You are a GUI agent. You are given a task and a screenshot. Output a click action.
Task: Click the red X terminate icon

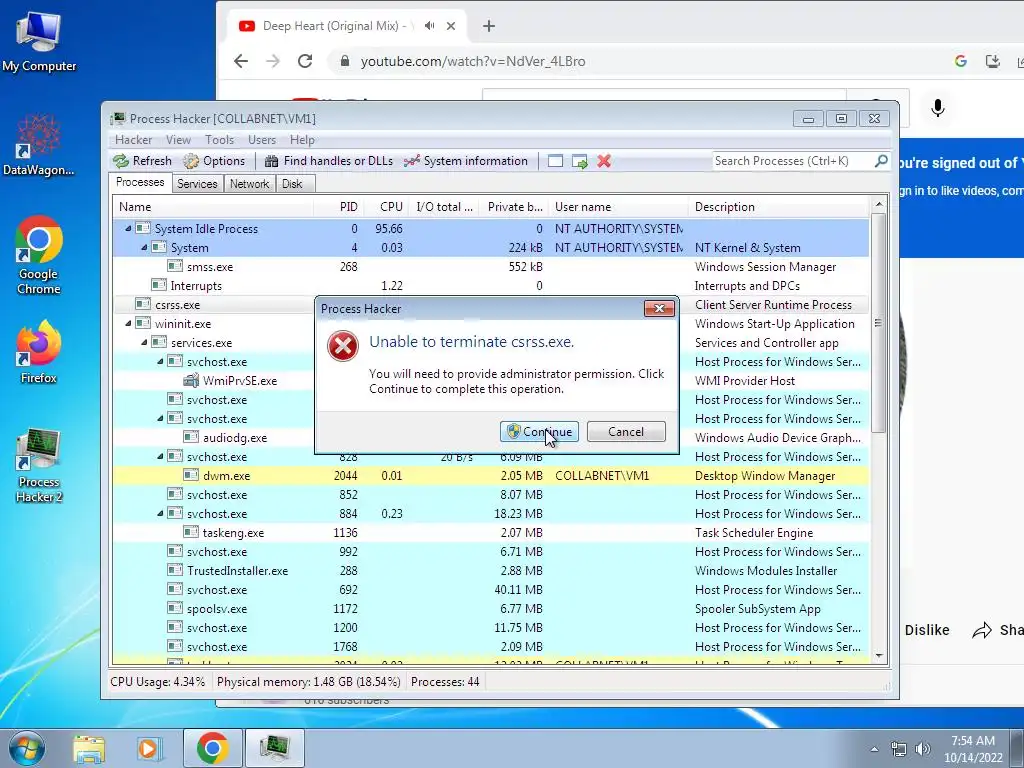point(604,161)
